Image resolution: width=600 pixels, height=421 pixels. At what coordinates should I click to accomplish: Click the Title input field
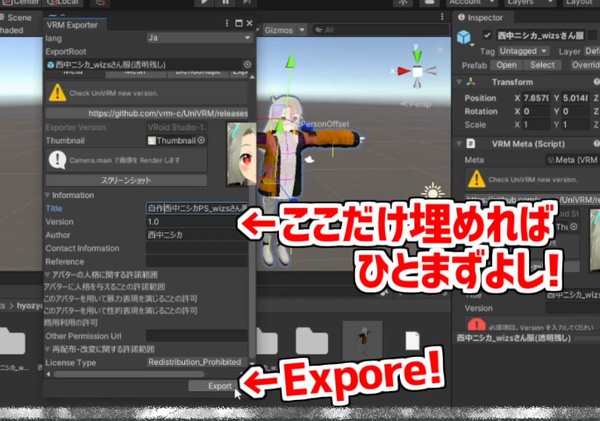(x=195, y=207)
